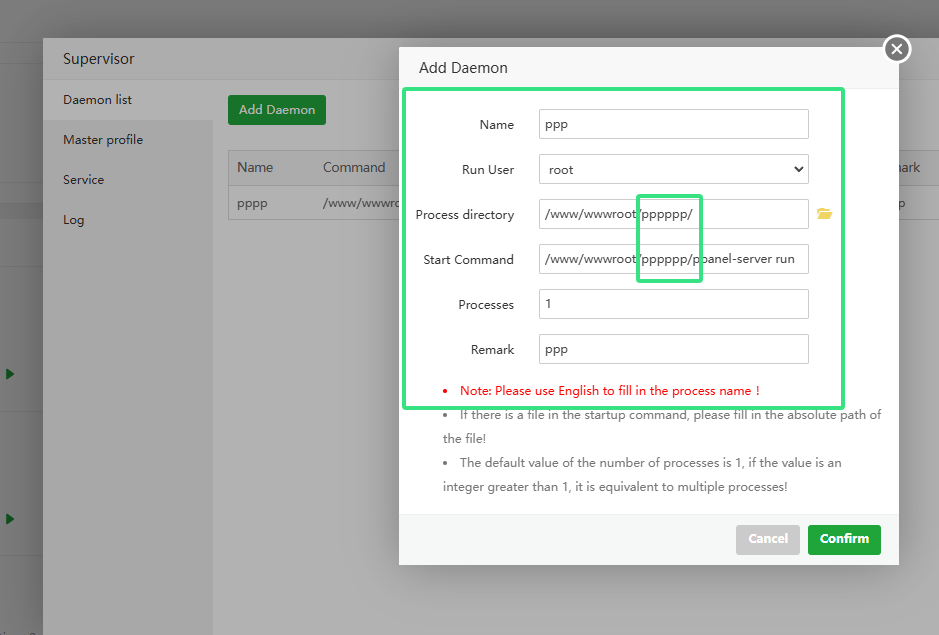Click the Name column header
The height and width of the screenshot is (635, 939).
point(255,167)
